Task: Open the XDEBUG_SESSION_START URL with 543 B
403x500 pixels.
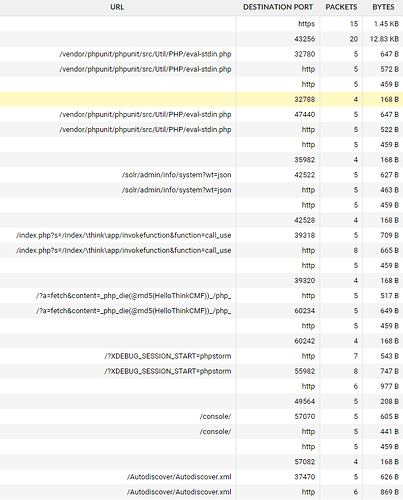Action: [x=167, y=356]
